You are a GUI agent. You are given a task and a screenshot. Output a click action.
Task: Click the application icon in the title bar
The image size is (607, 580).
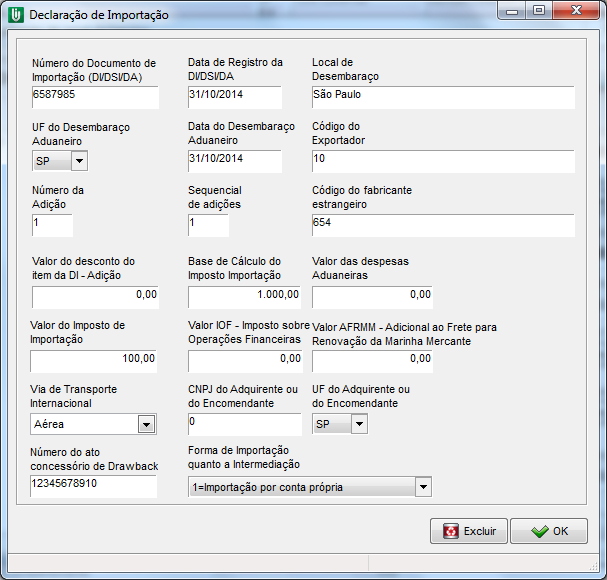[15, 15]
